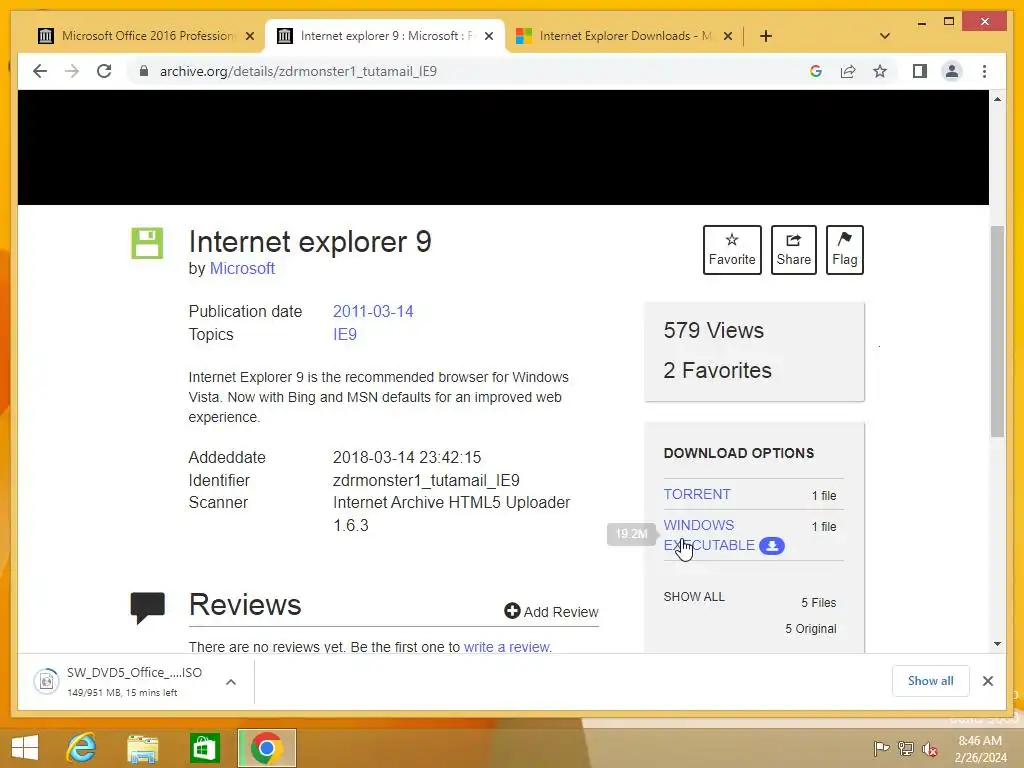Click SHOW ALL download files
This screenshot has width=1024, height=768.
point(694,597)
